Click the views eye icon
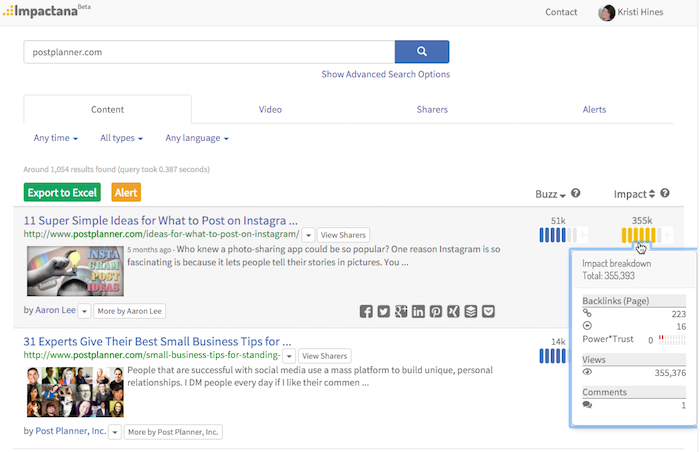The width and height of the screenshot is (700, 452). [x=587, y=372]
